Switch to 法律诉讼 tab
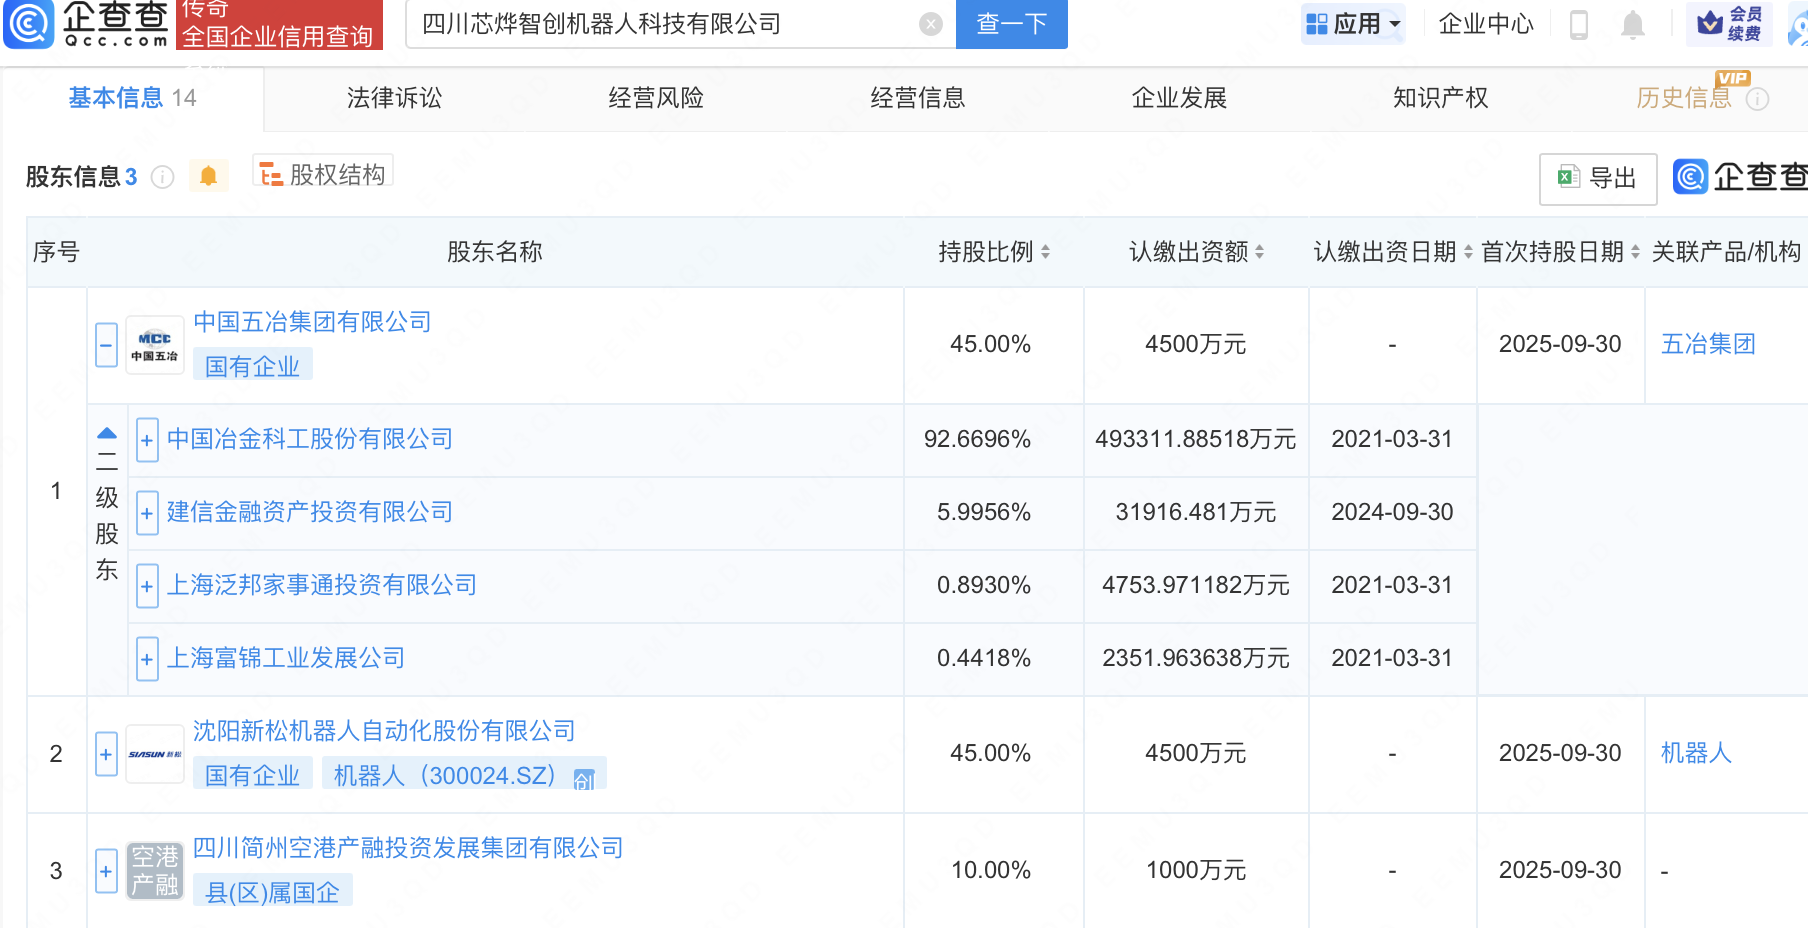The image size is (1808, 928). pyautogui.click(x=394, y=98)
